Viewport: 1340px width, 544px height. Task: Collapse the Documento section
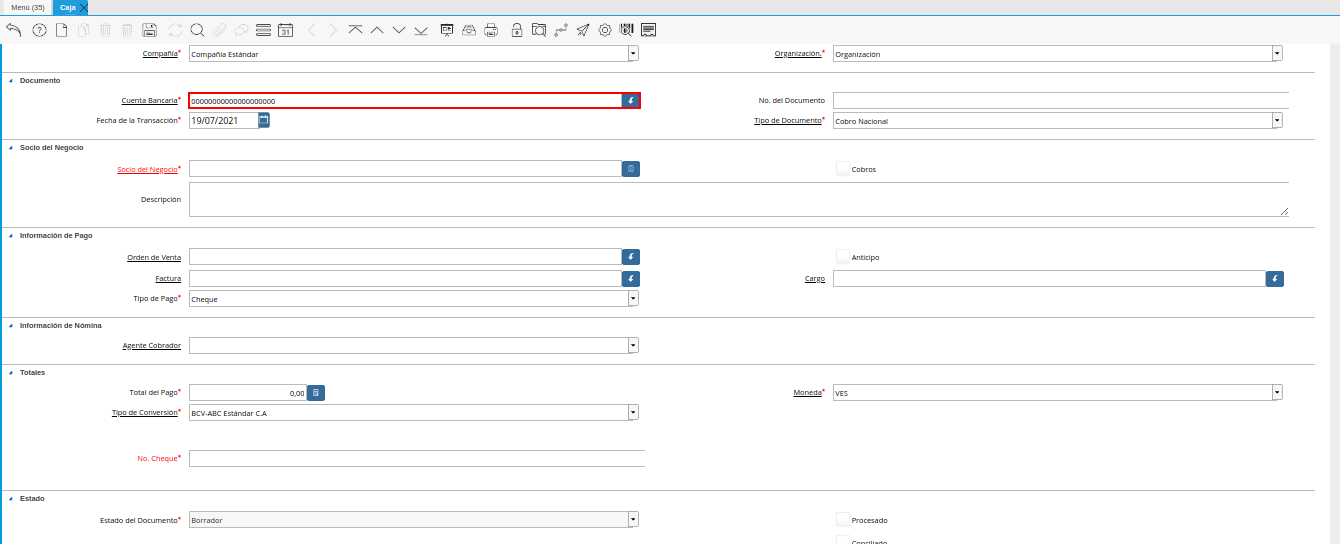(11, 80)
